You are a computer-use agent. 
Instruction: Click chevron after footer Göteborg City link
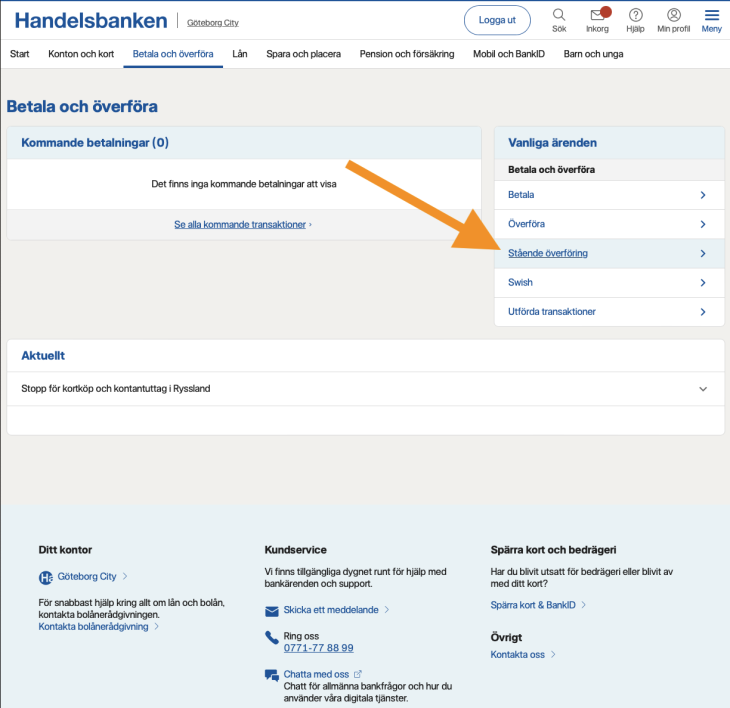click(125, 576)
